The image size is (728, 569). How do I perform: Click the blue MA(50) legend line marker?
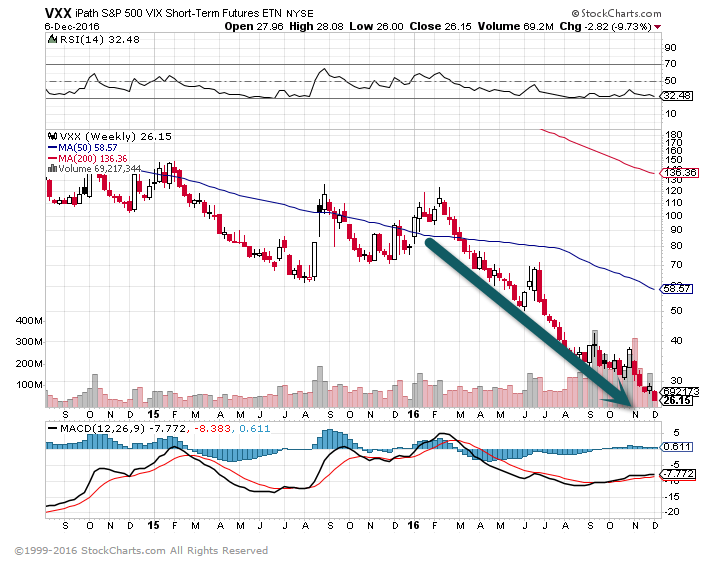(x=52, y=148)
